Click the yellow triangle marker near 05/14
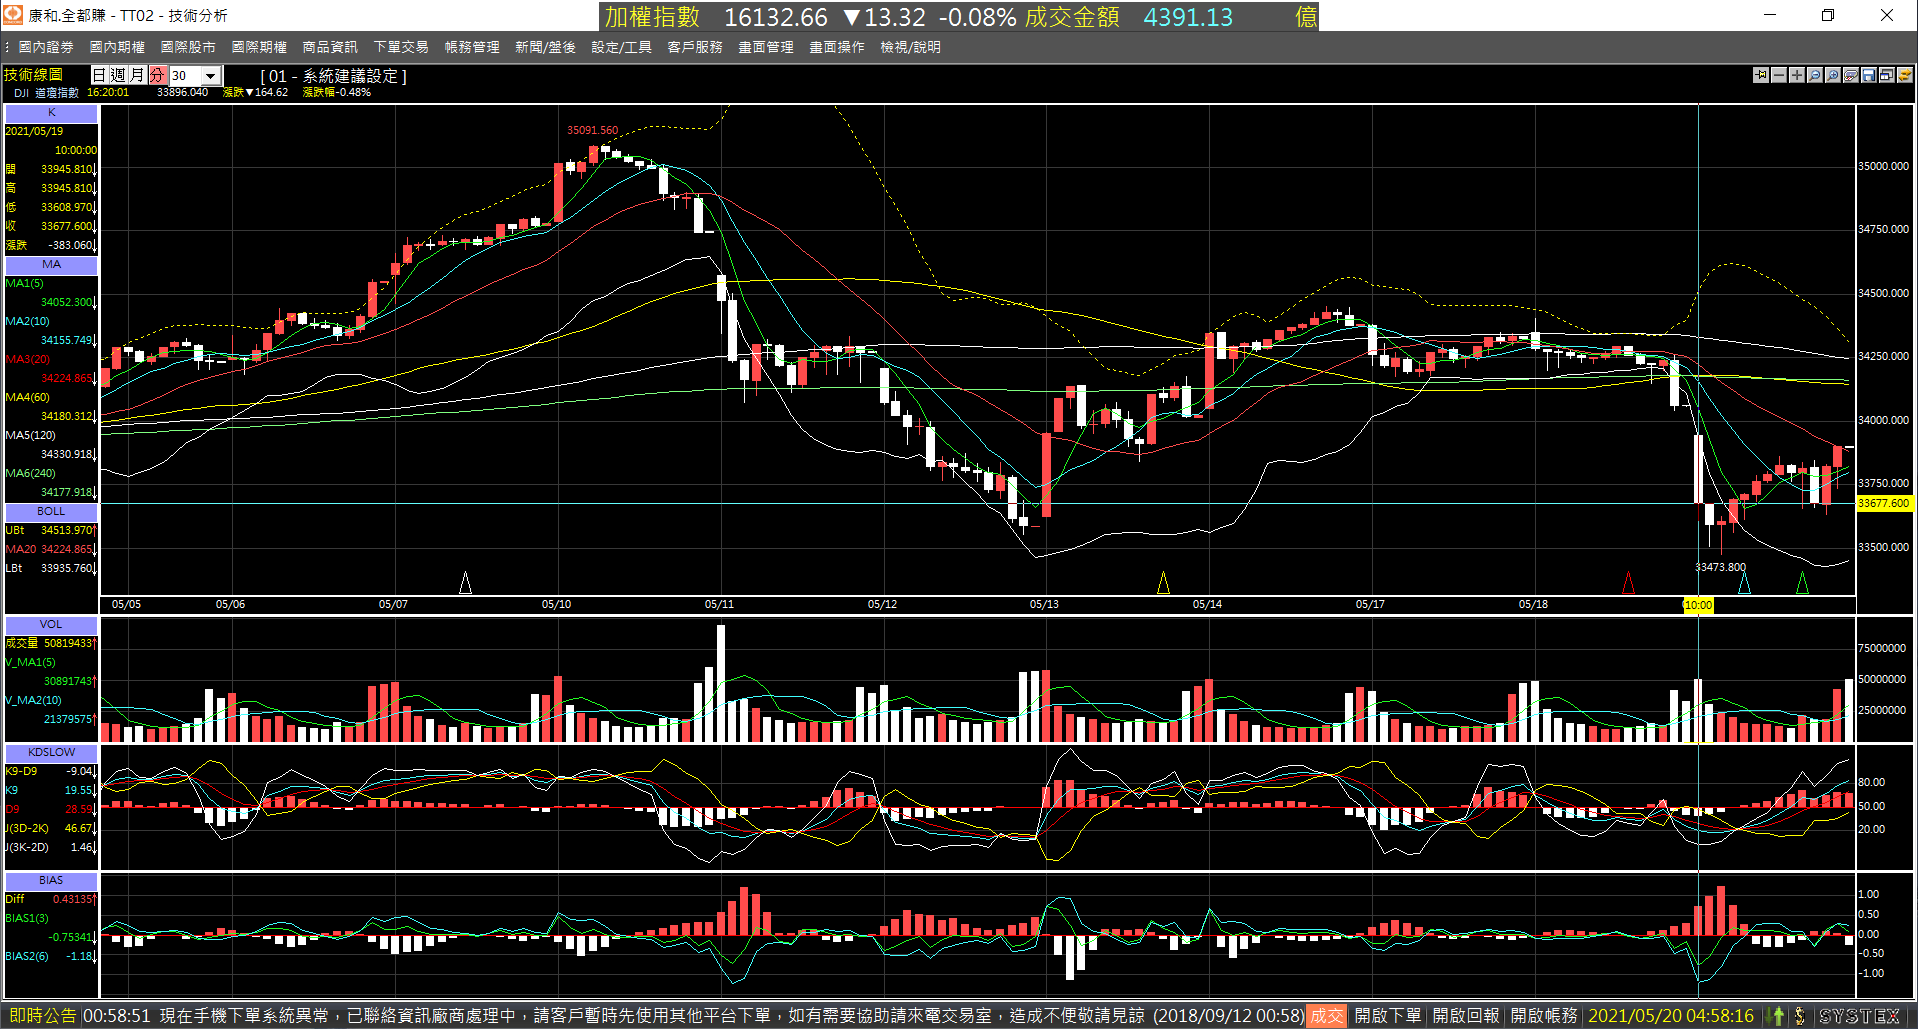 click(1163, 582)
